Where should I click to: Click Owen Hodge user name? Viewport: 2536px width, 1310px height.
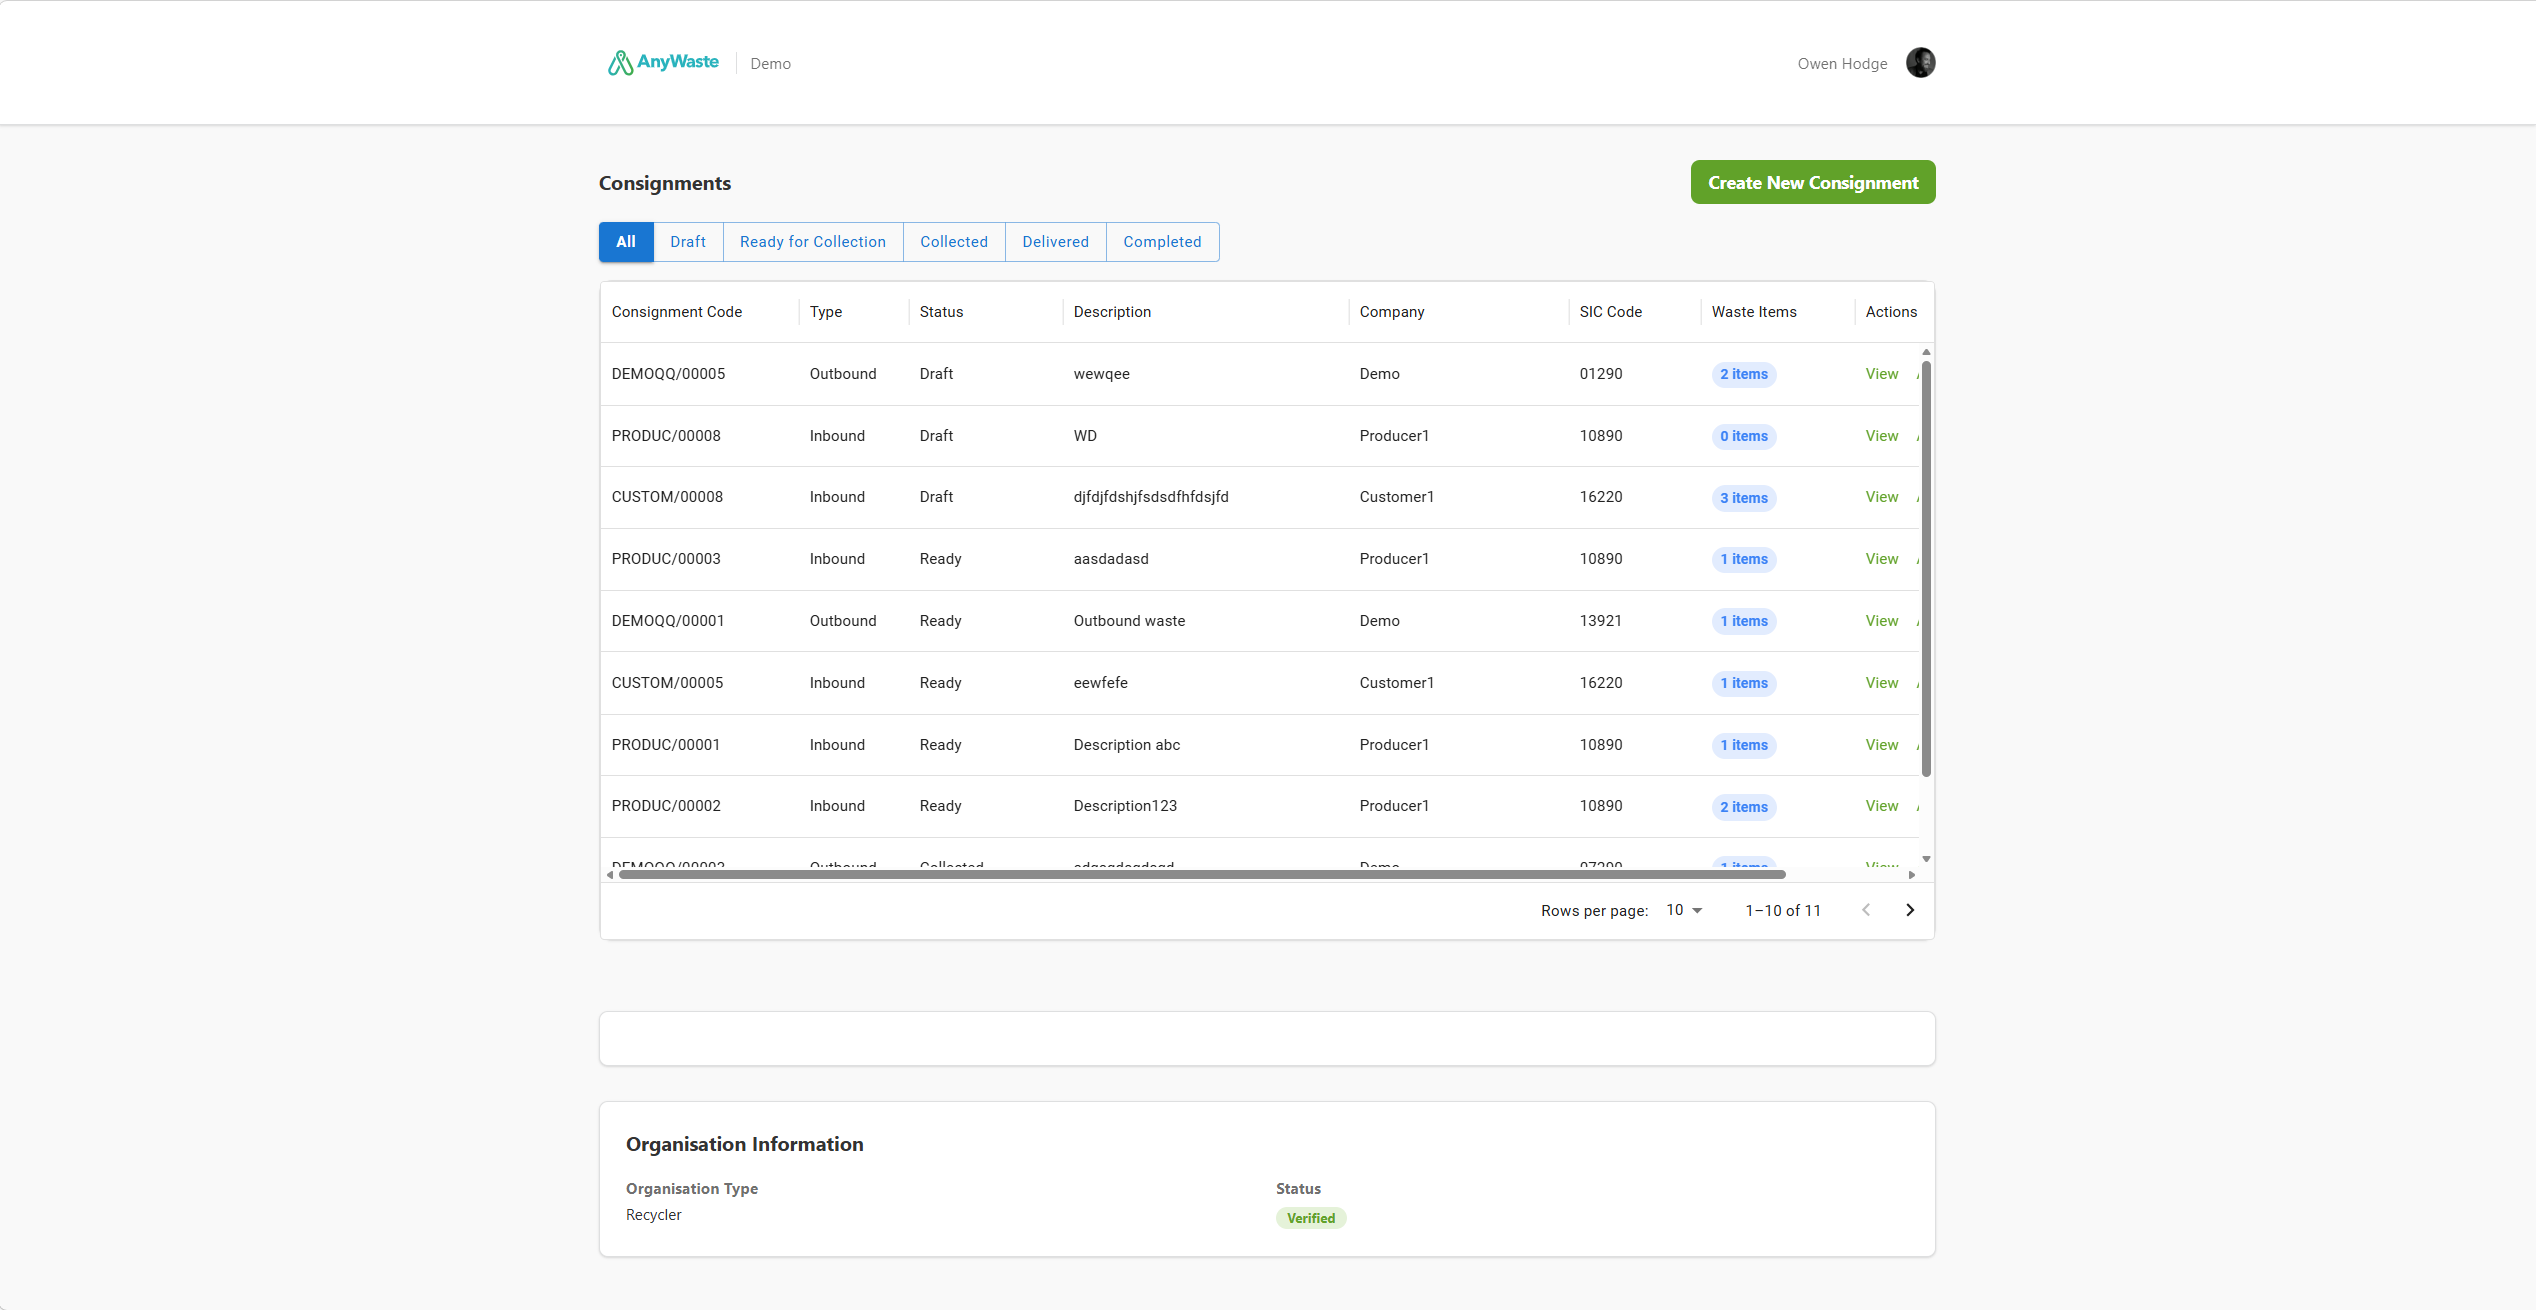coord(1842,64)
